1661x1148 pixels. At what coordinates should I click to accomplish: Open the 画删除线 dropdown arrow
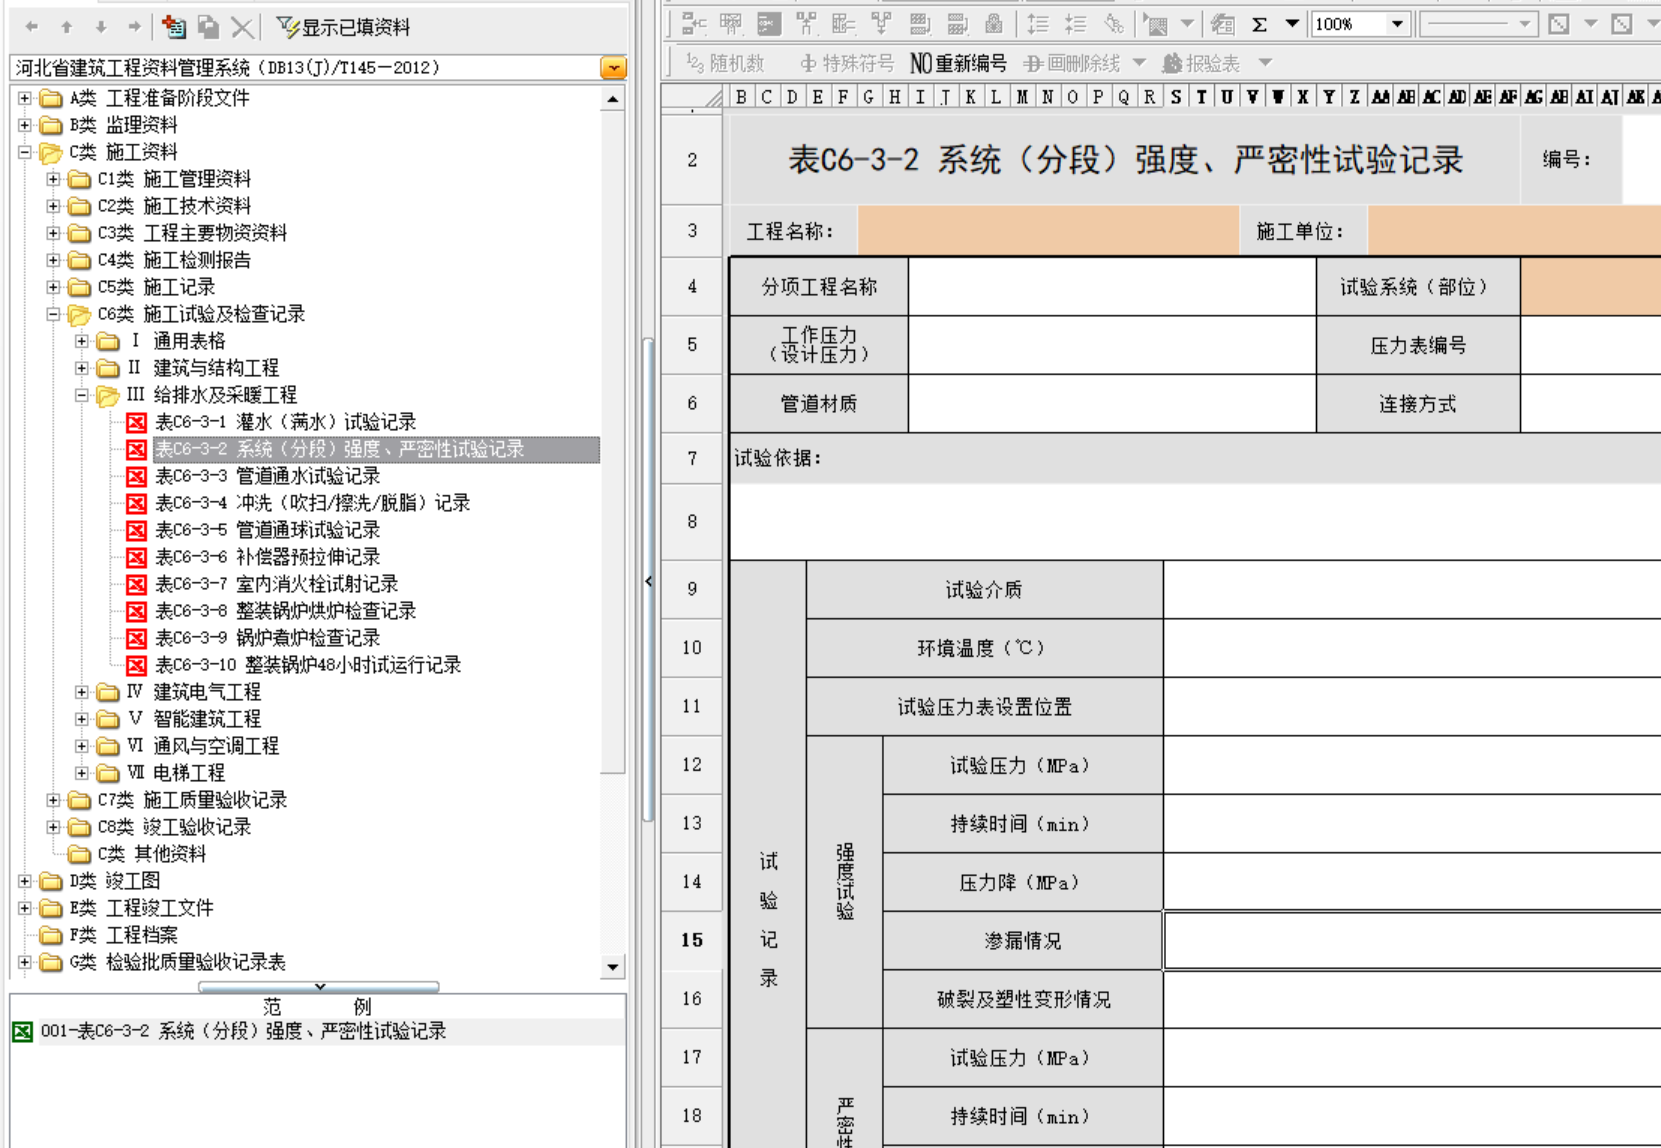pyautogui.click(x=1139, y=63)
